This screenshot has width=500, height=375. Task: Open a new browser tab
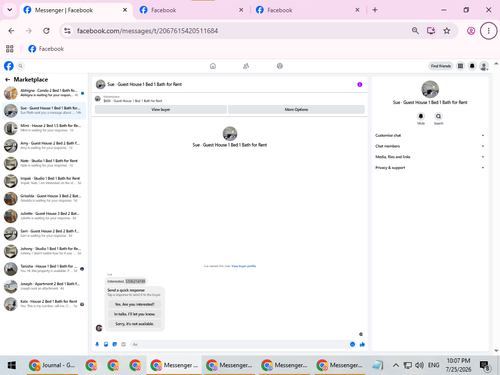click(x=375, y=10)
